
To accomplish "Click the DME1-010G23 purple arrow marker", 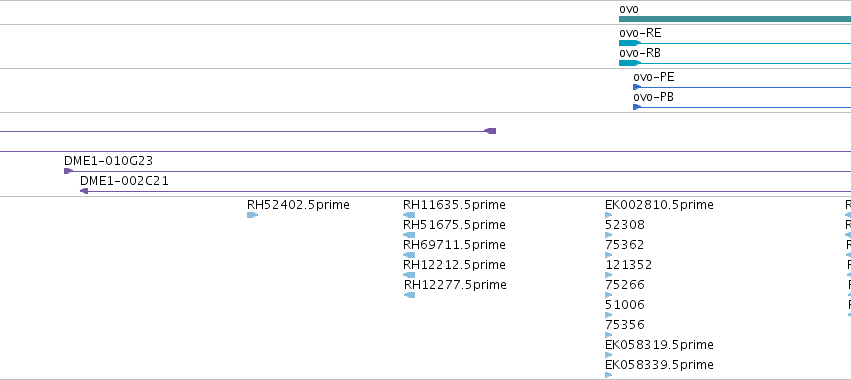I will tap(68, 171).
